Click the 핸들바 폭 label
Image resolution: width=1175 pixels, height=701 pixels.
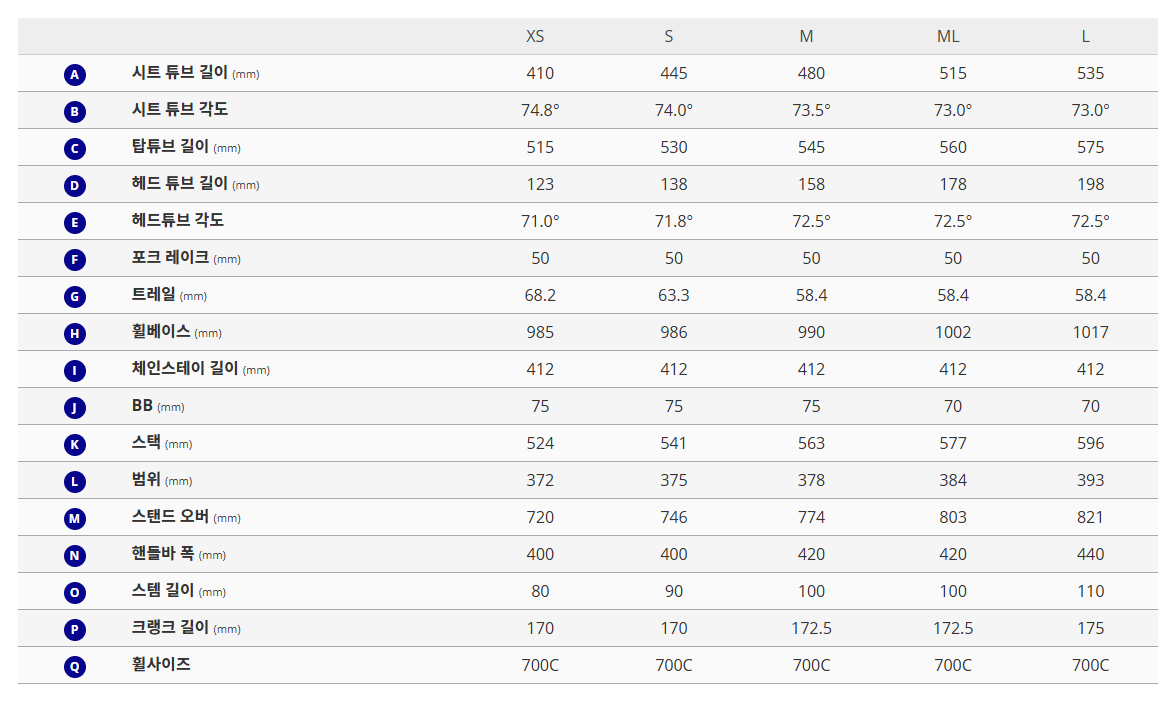coord(163,554)
